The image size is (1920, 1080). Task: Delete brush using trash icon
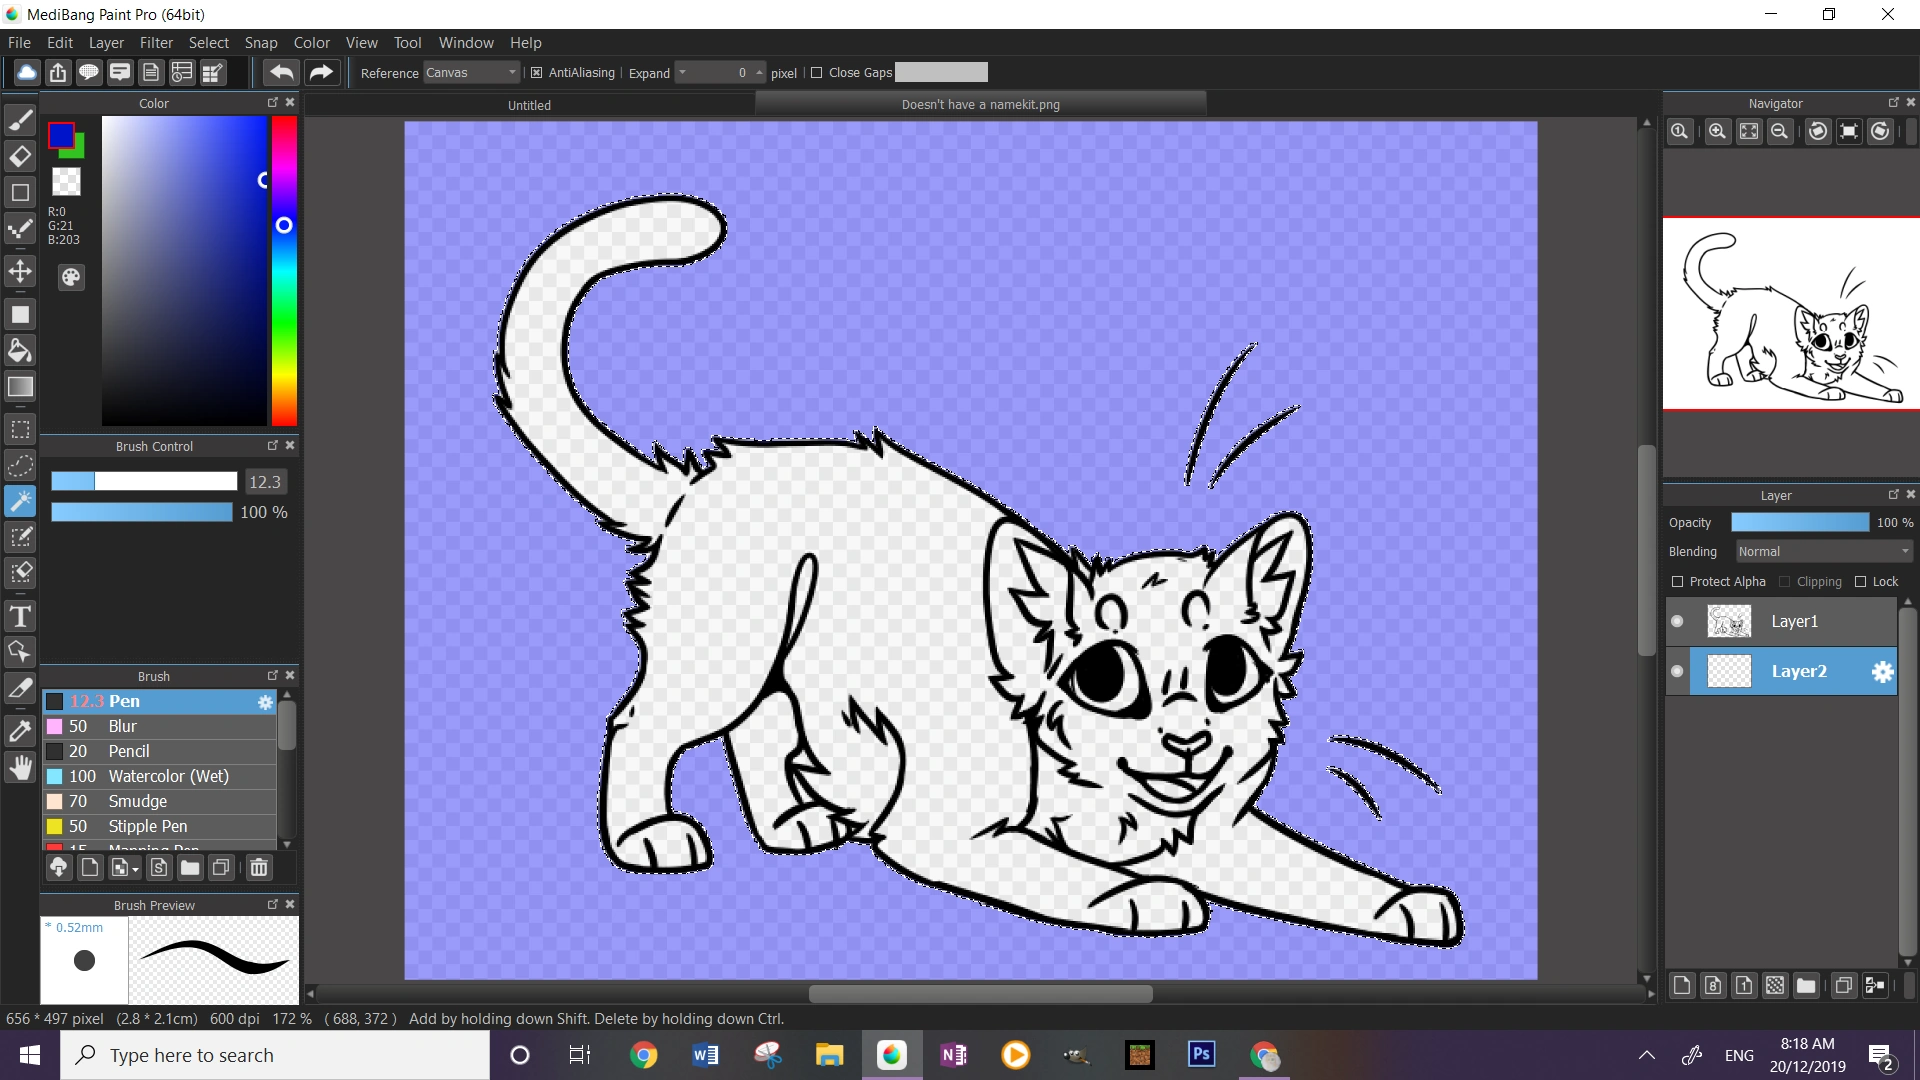click(259, 867)
